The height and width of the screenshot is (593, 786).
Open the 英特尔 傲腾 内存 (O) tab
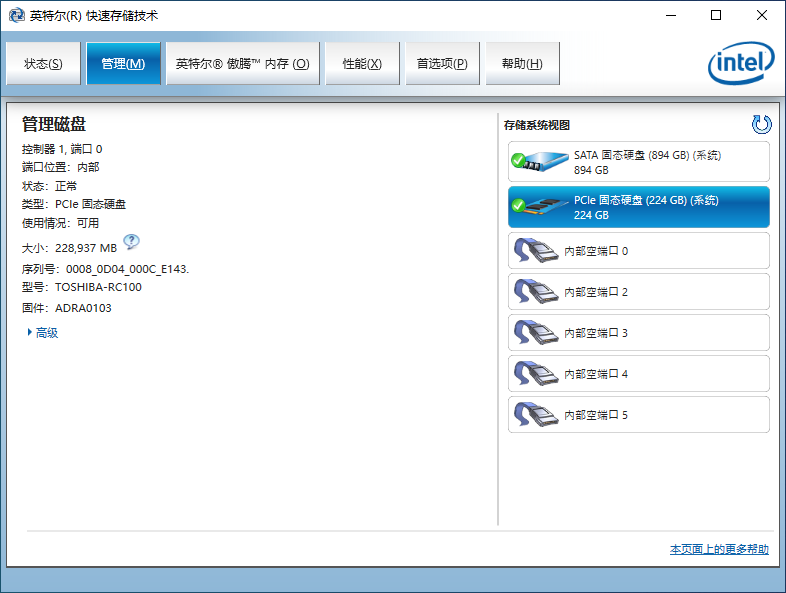(x=243, y=64)
